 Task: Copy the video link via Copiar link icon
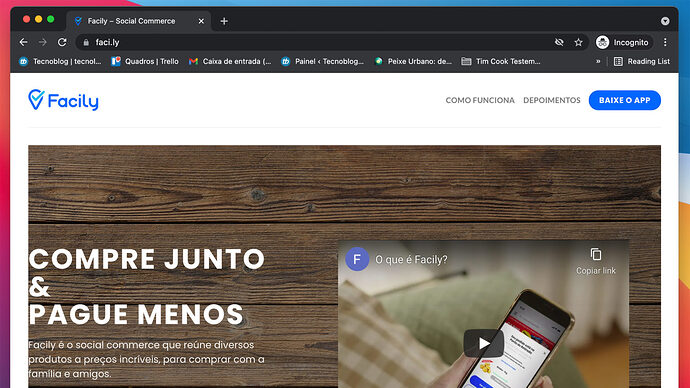(x=596, y=254)
